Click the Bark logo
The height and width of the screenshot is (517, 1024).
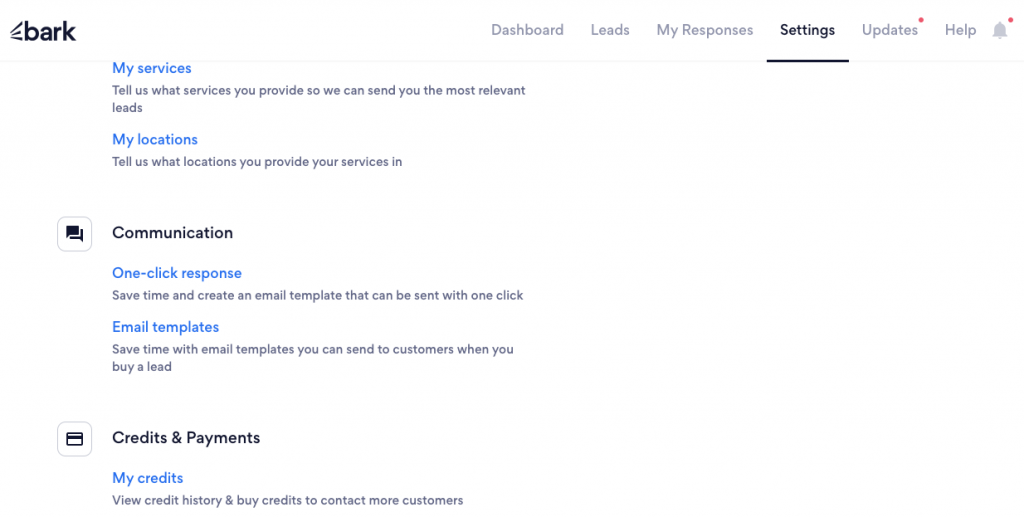[x=43, y=31]
